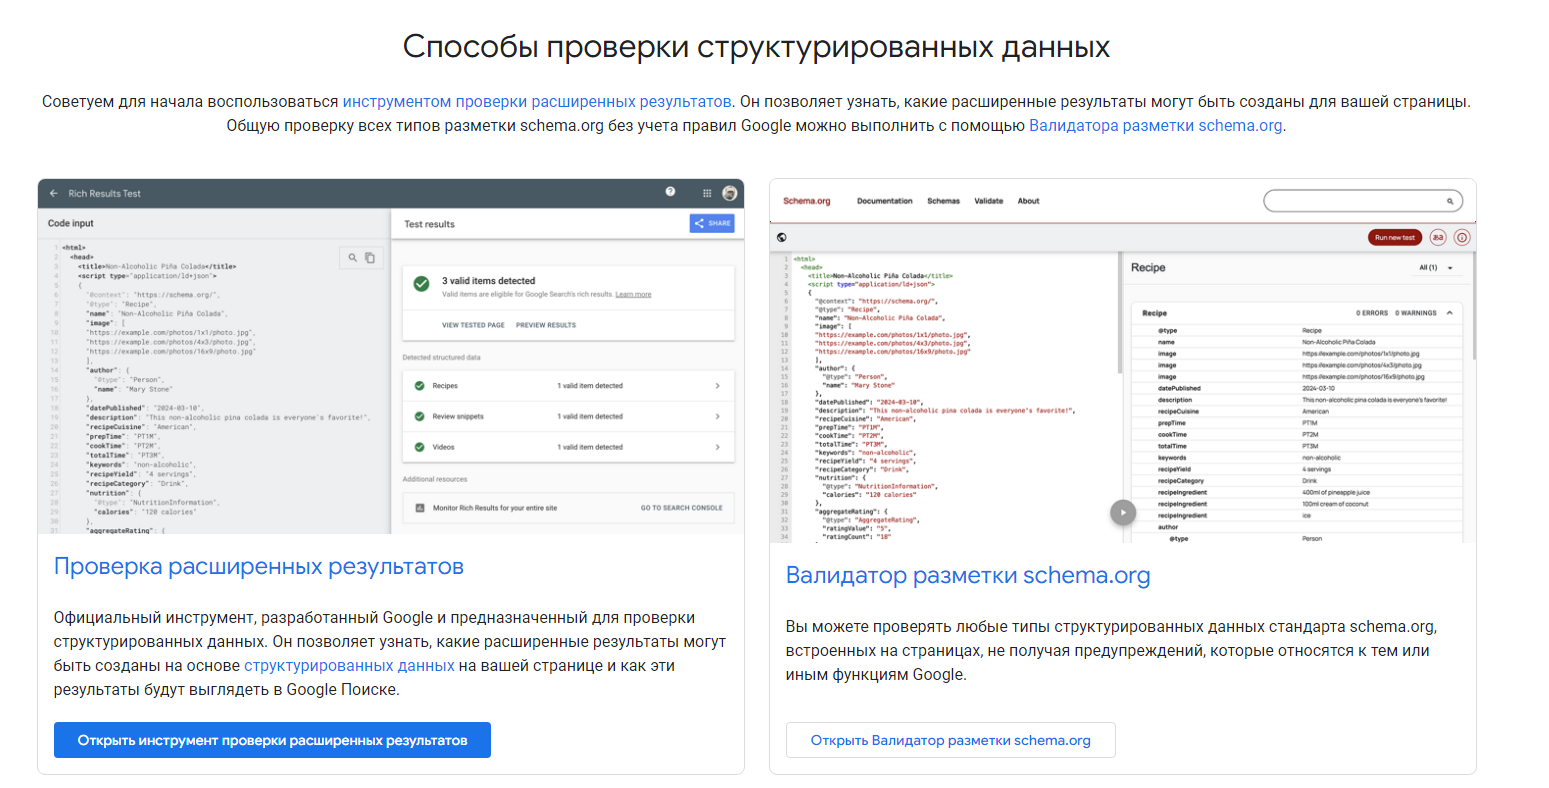1549x788 pixels.
Task: Click the Run new test button
Action: [1394, 237]
